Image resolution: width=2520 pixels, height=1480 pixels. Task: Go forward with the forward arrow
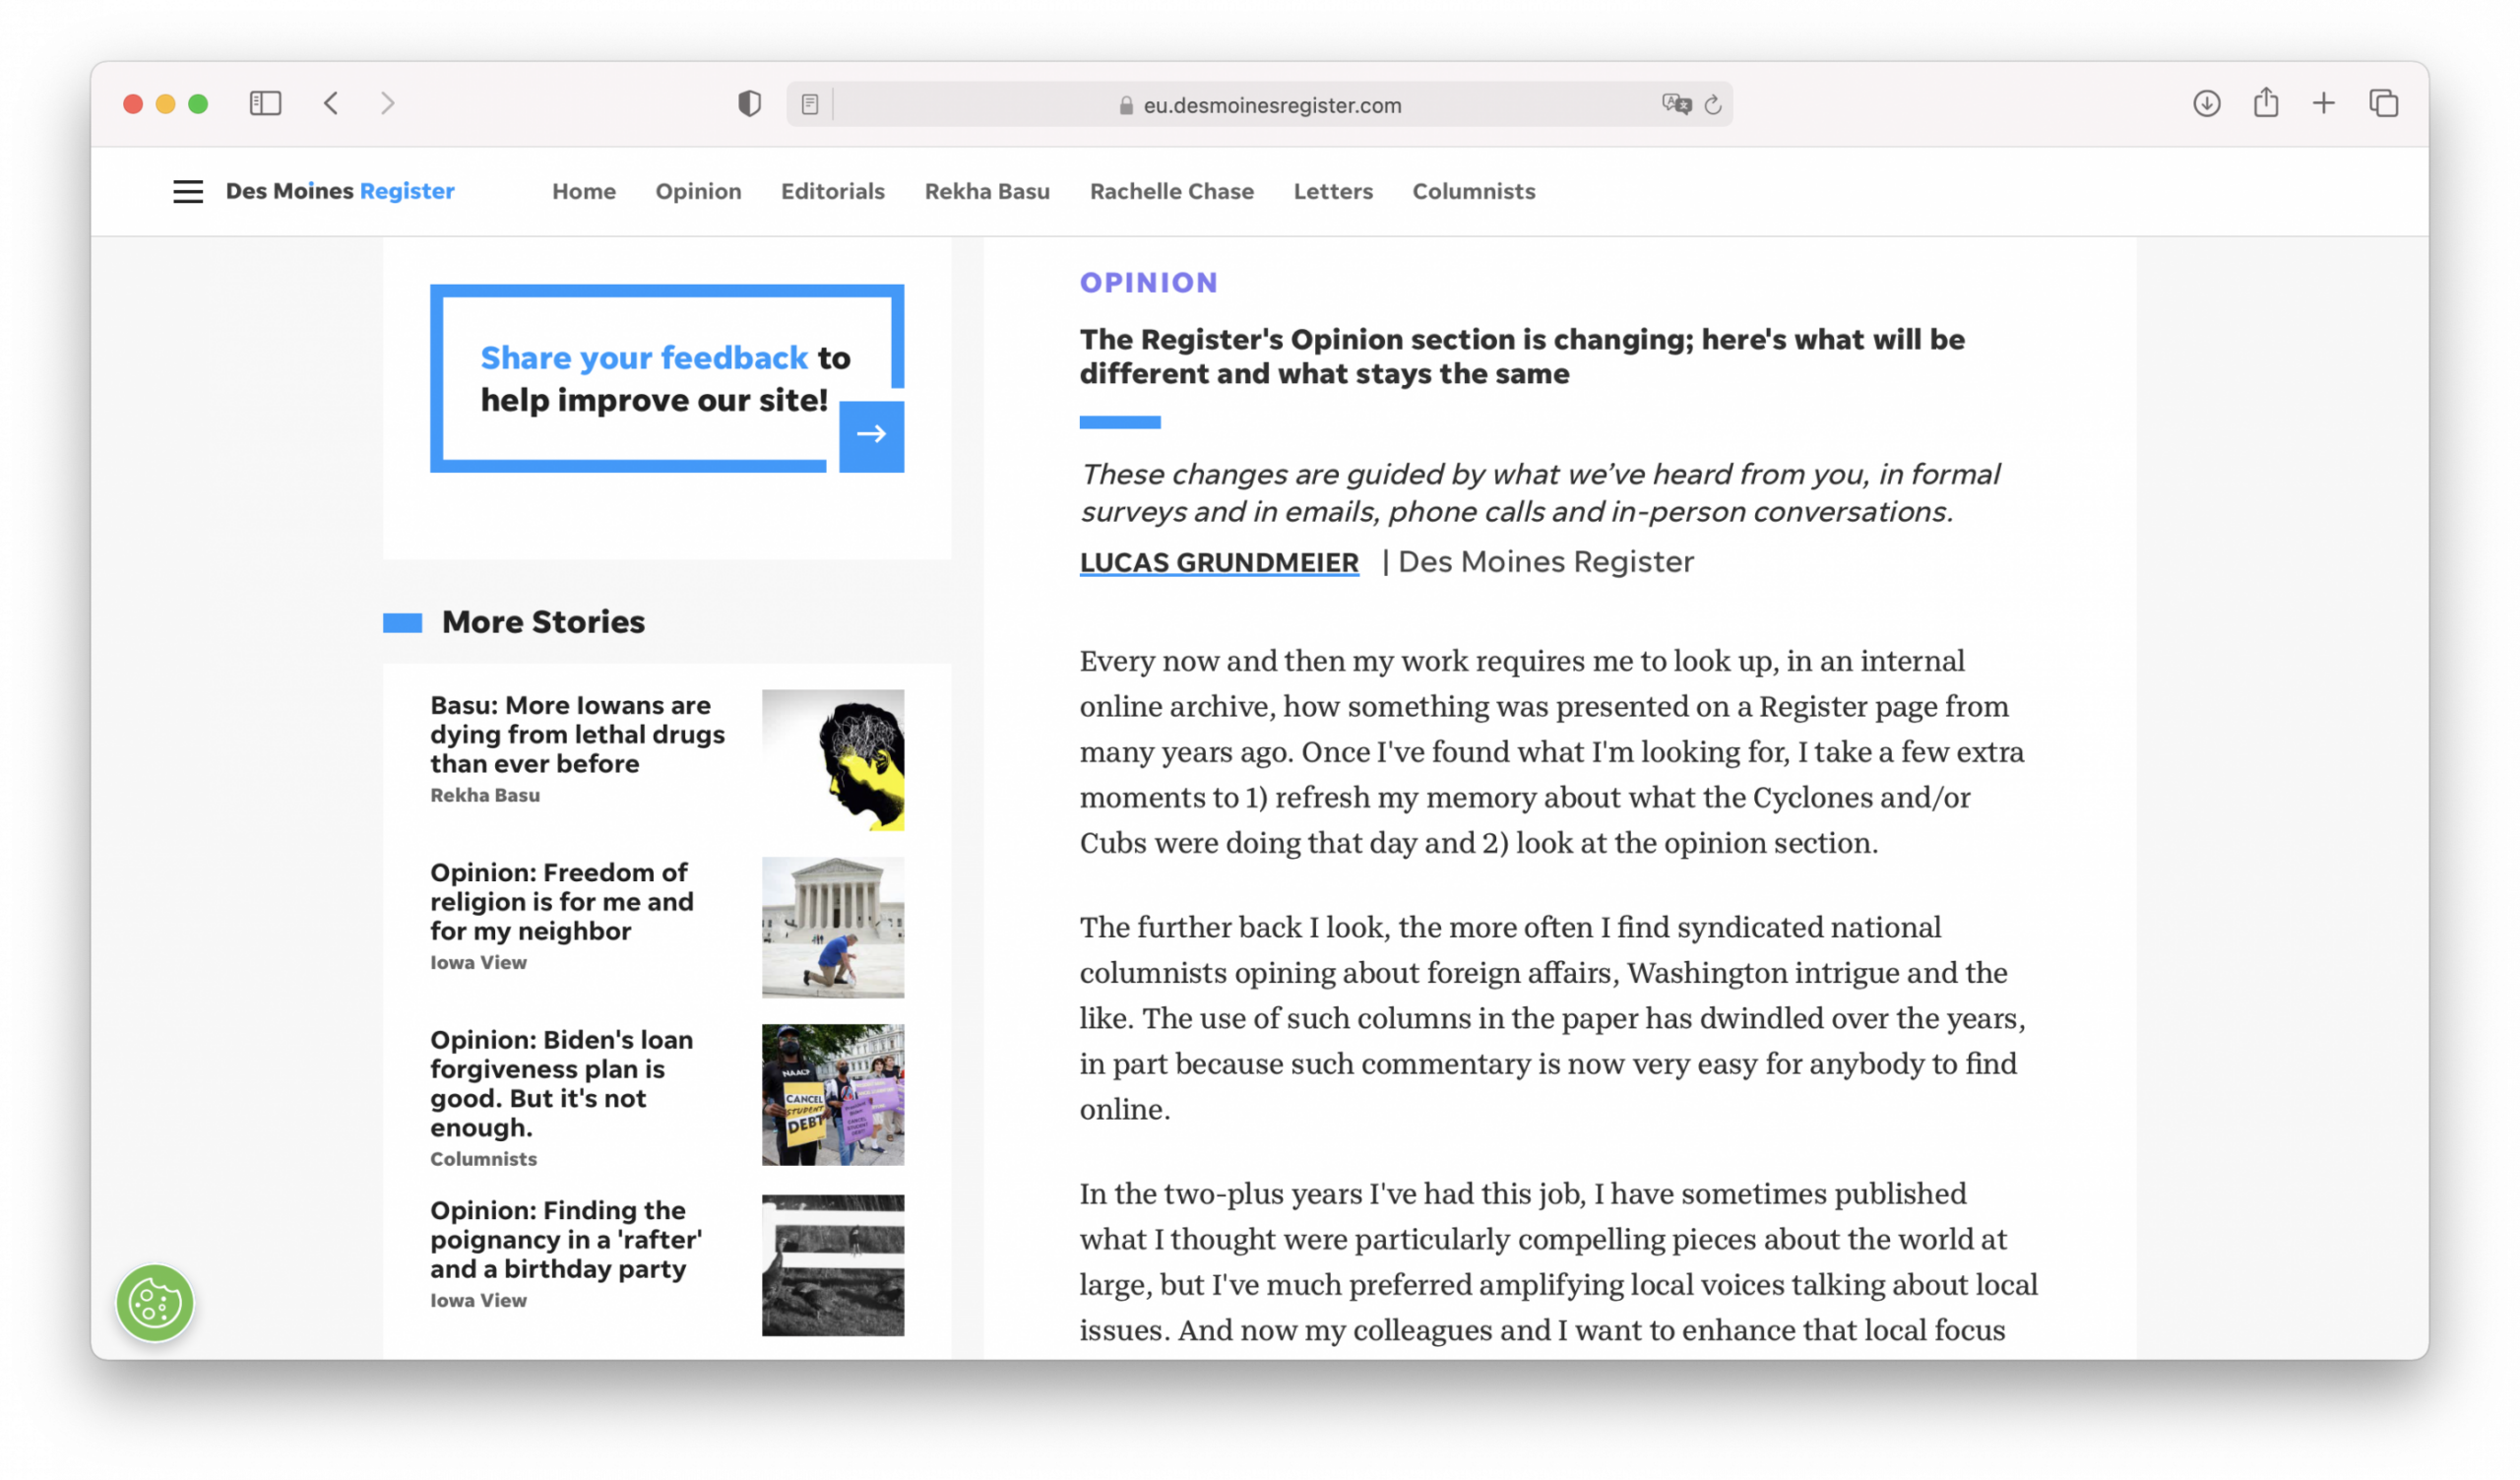coord(388,103)
